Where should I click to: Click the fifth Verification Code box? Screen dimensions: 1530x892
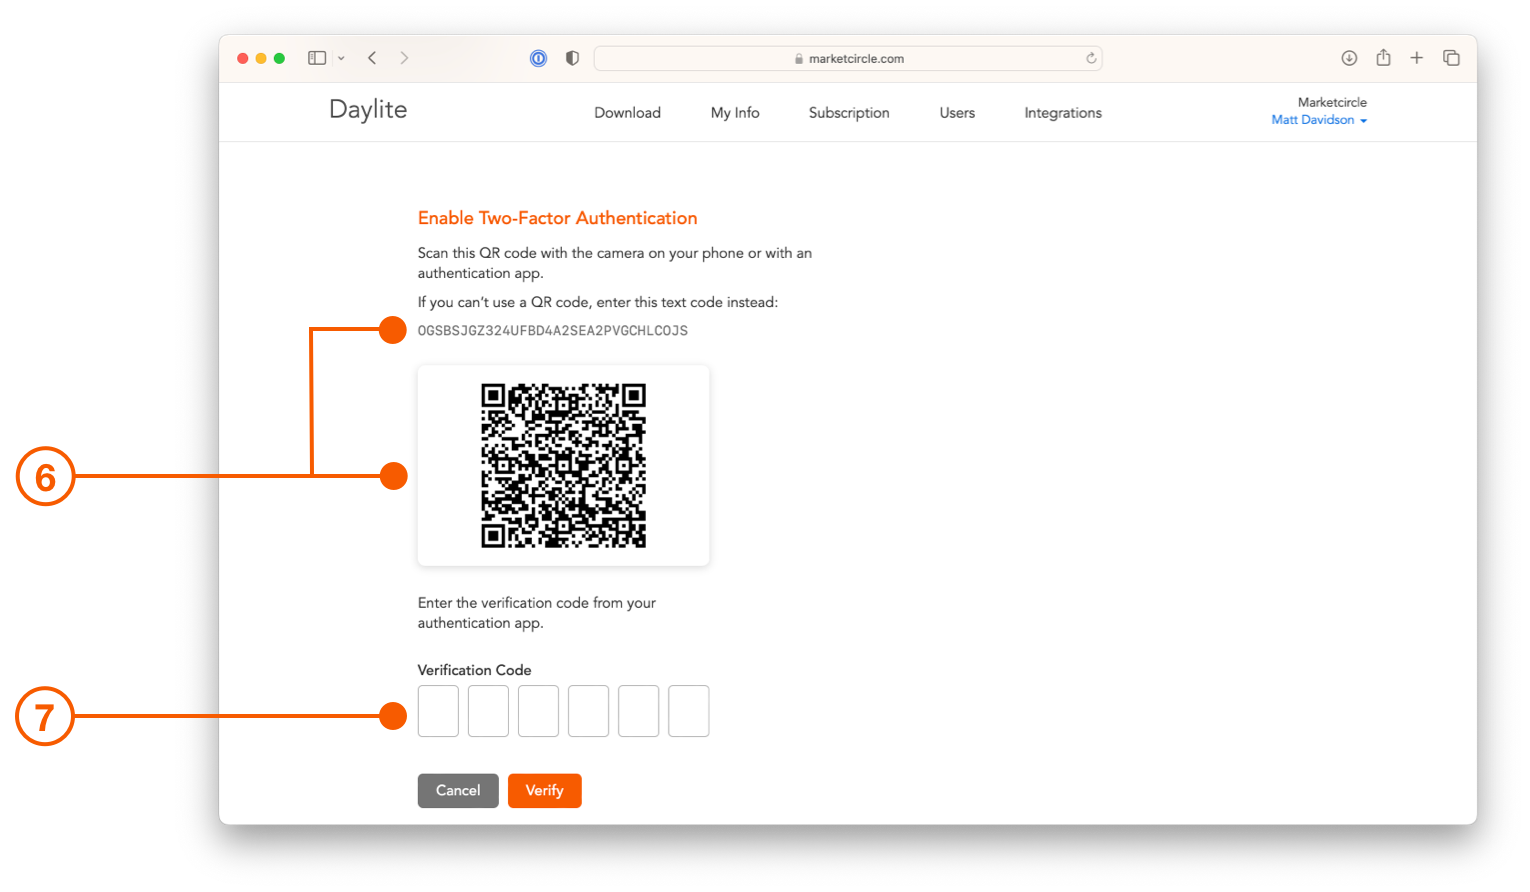[x=638, y=711]
